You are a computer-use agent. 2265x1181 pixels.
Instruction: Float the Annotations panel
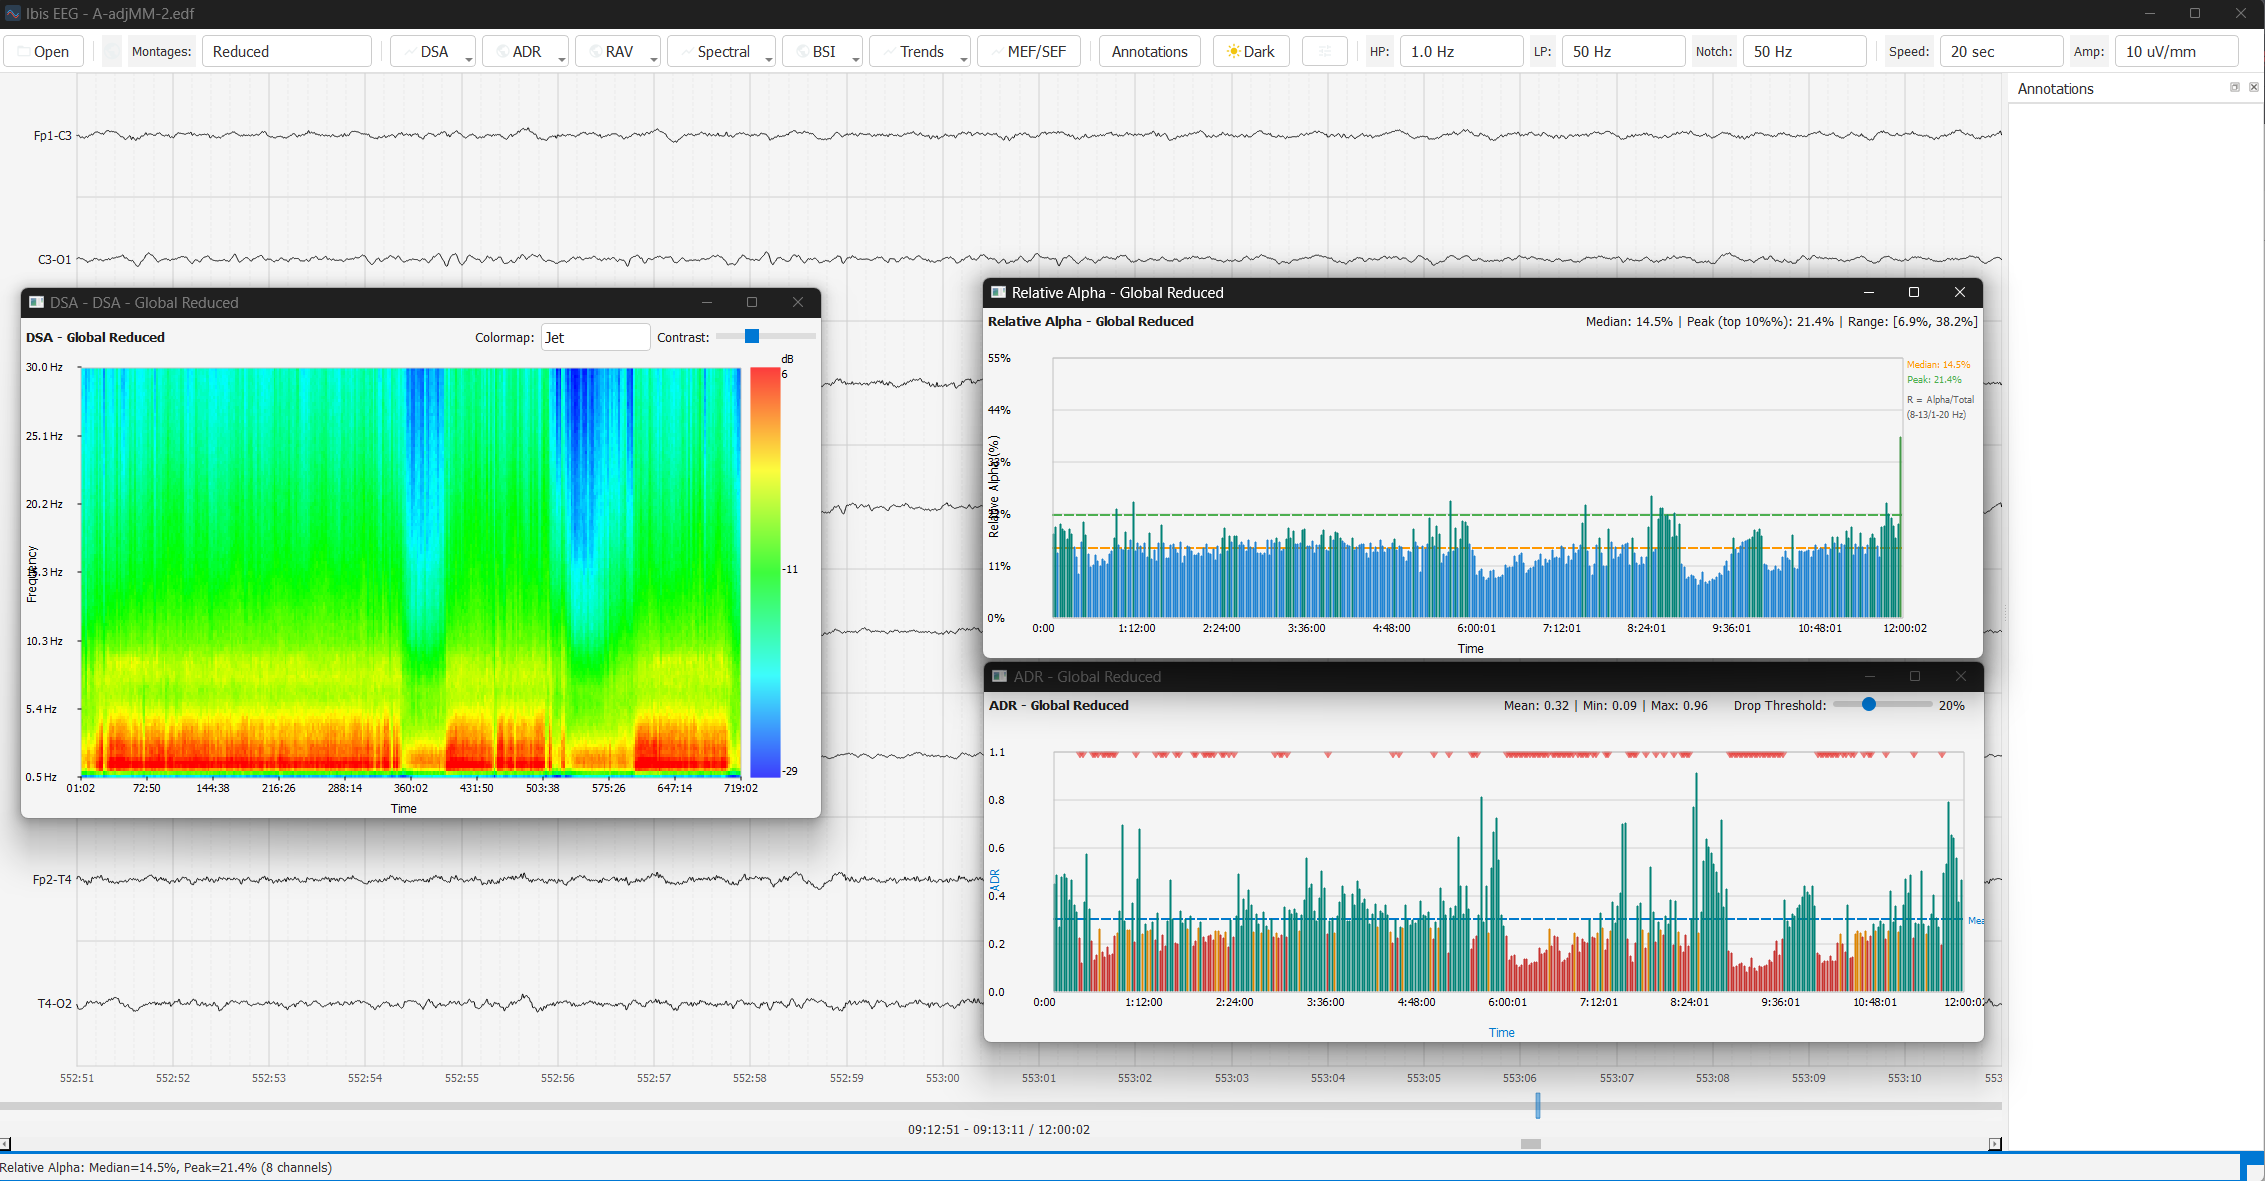pyautogui.click(x=2234, y=87)
